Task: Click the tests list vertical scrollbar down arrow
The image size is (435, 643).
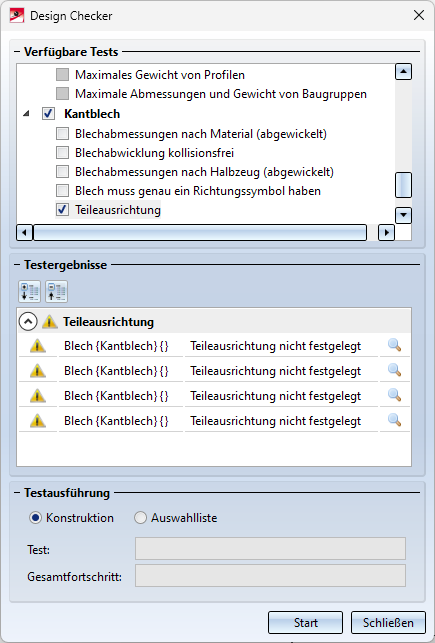Action: click(x=403, y=215)
